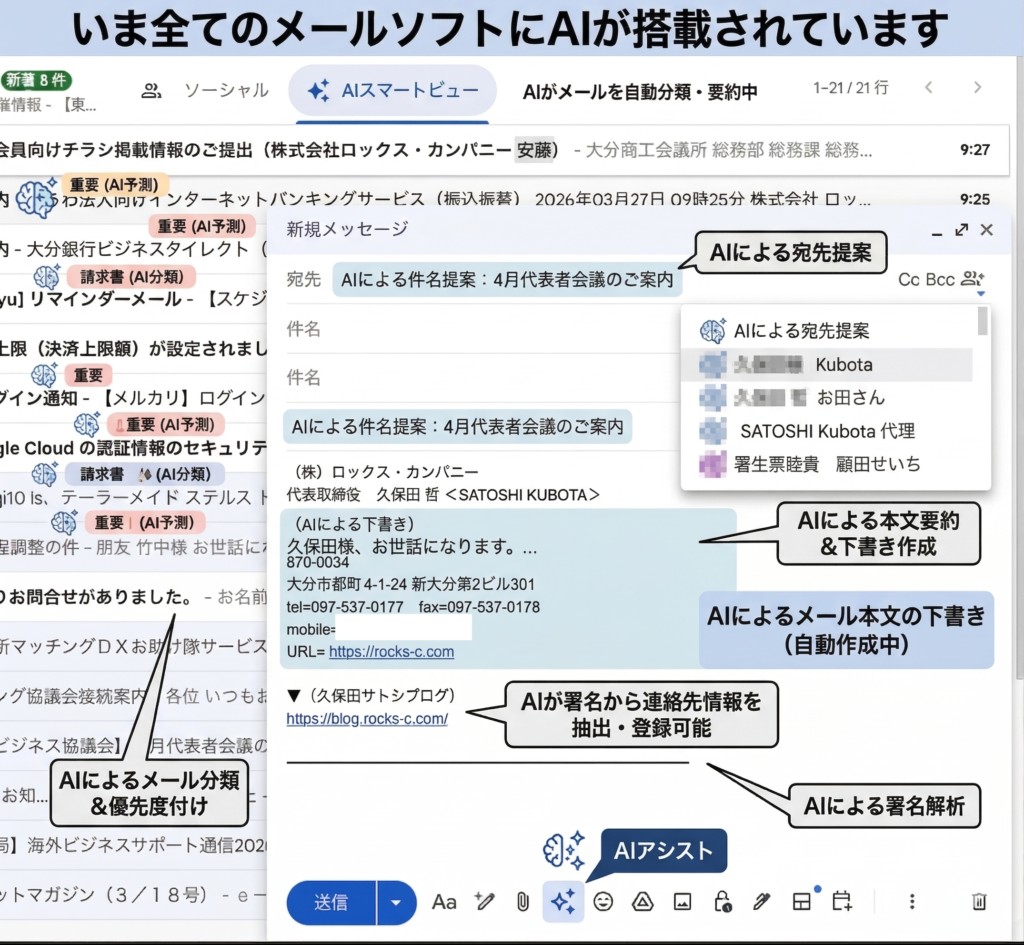Open more options three-dot menu in compose

coord(912,902)
